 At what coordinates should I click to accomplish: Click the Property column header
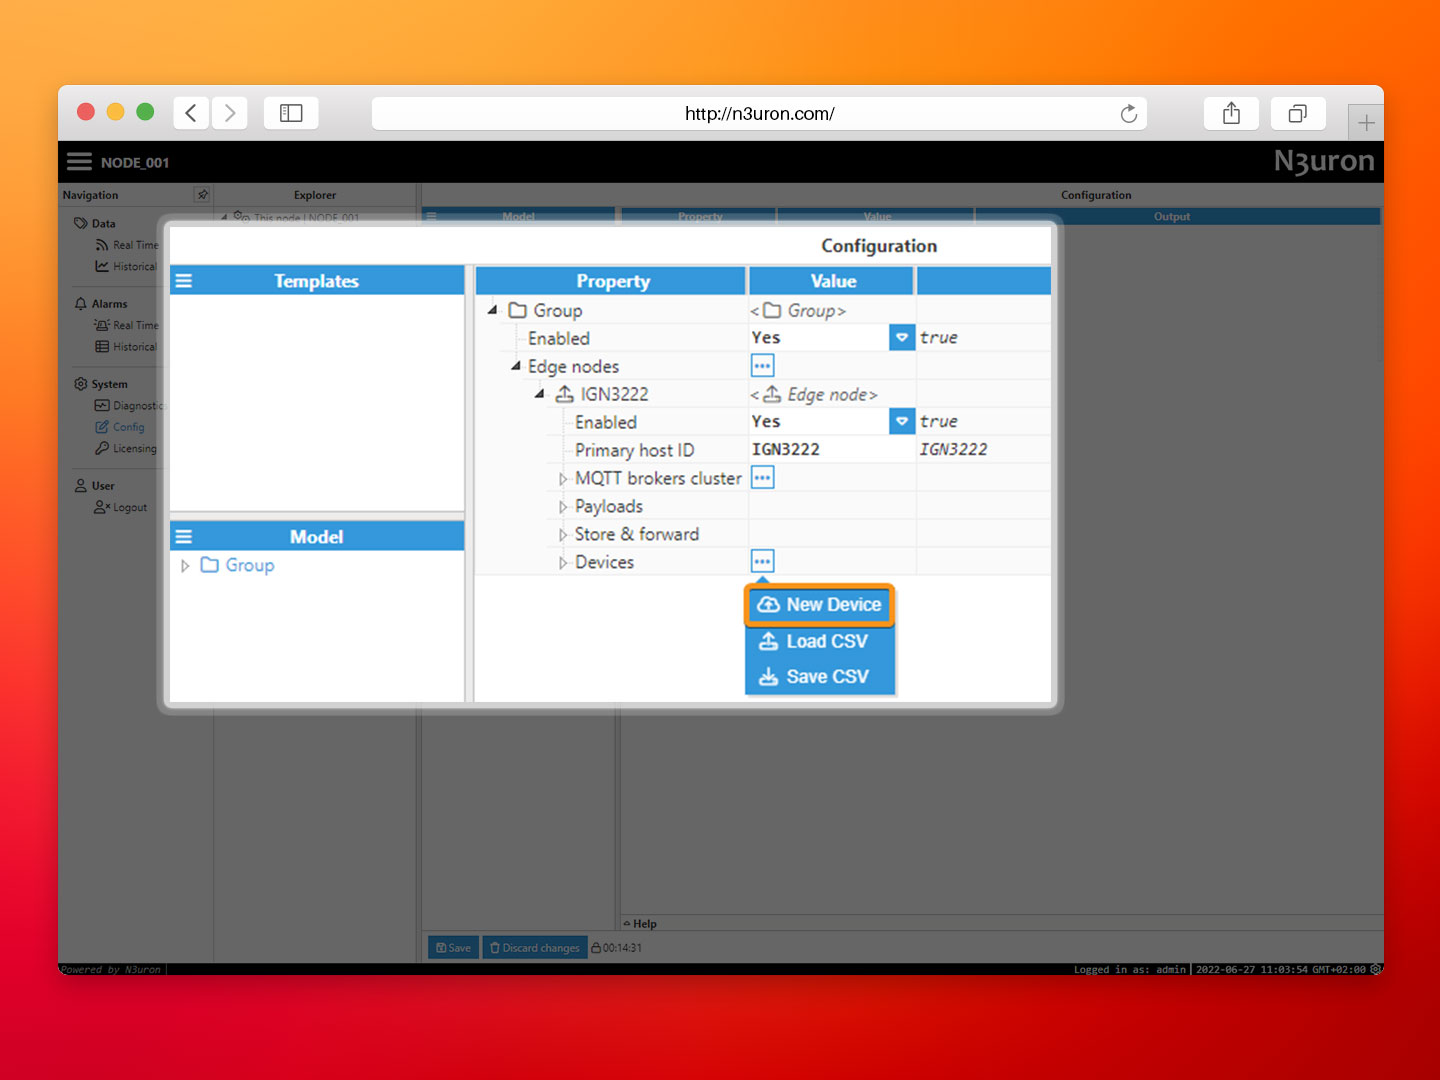611,282
